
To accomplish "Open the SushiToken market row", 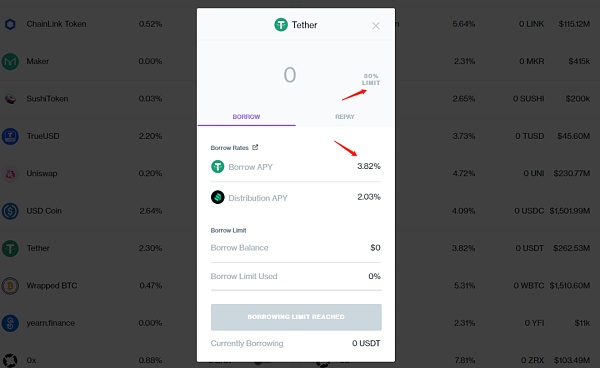I will tap(98, 99).
